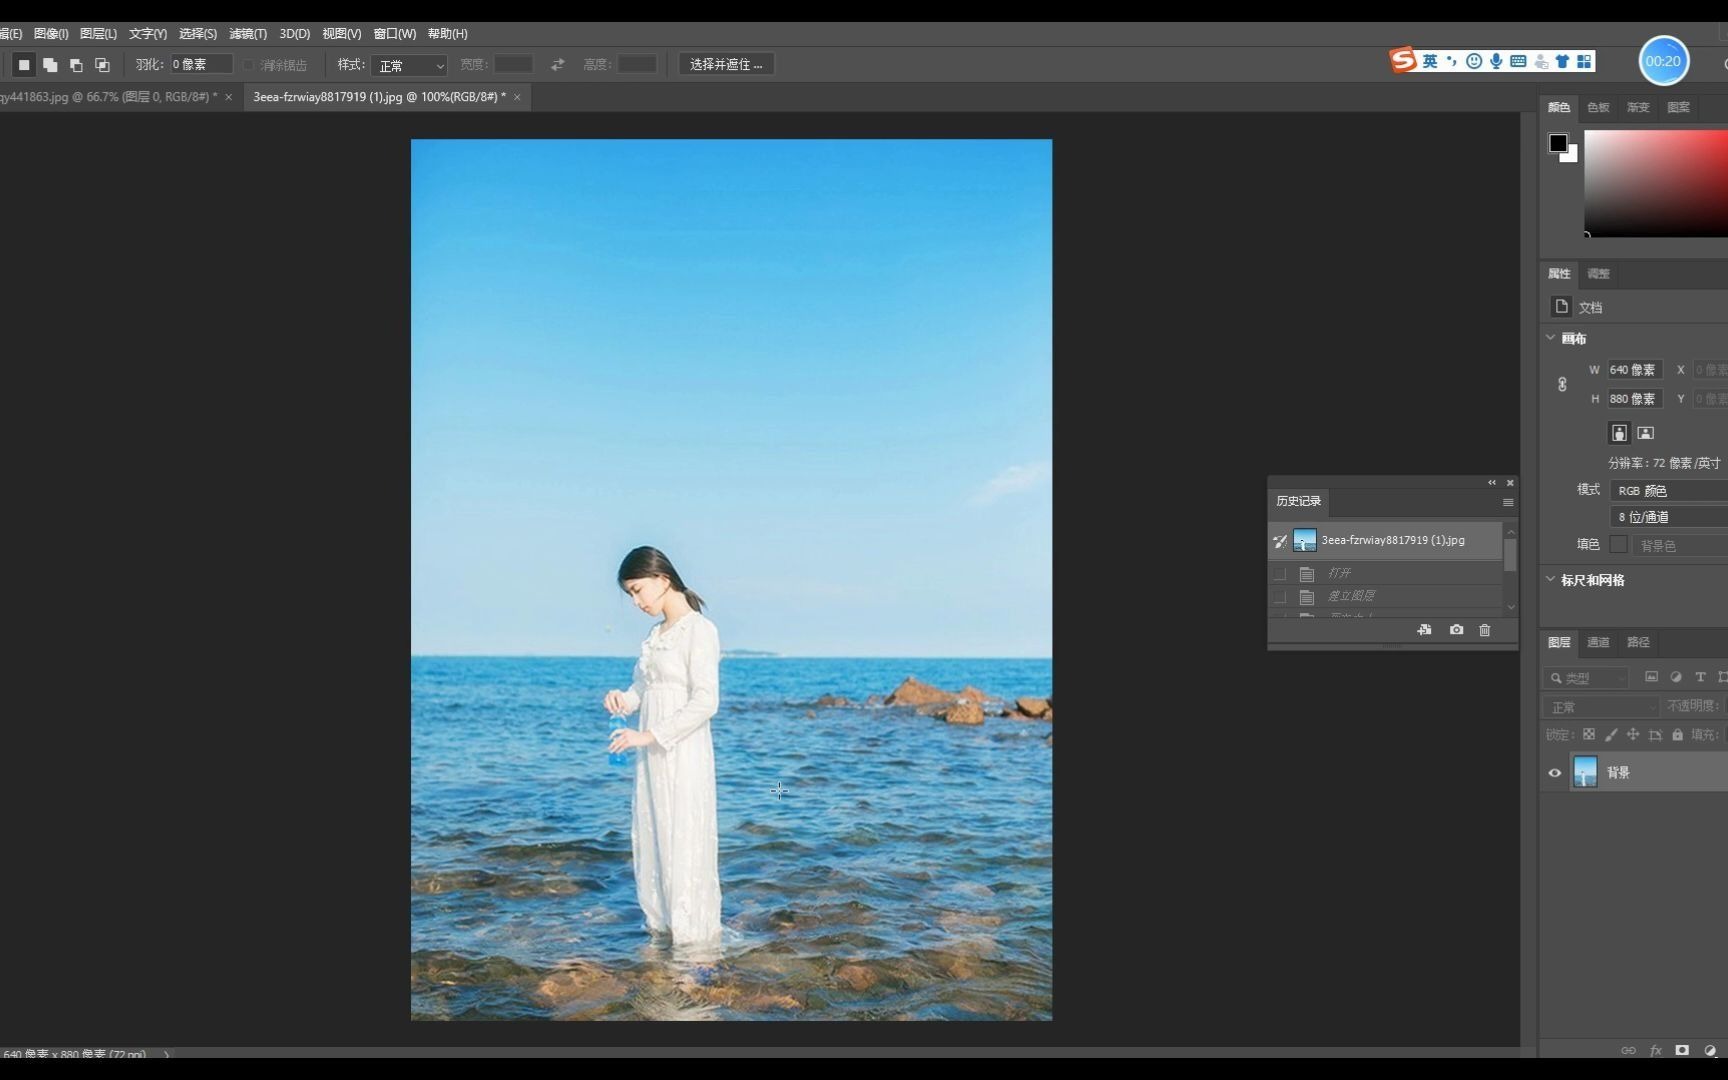This screenshot has width=1728, height=1080.
Task: Lock transparent pixels icon in Layers panel
Action: tap(1589, 734)
